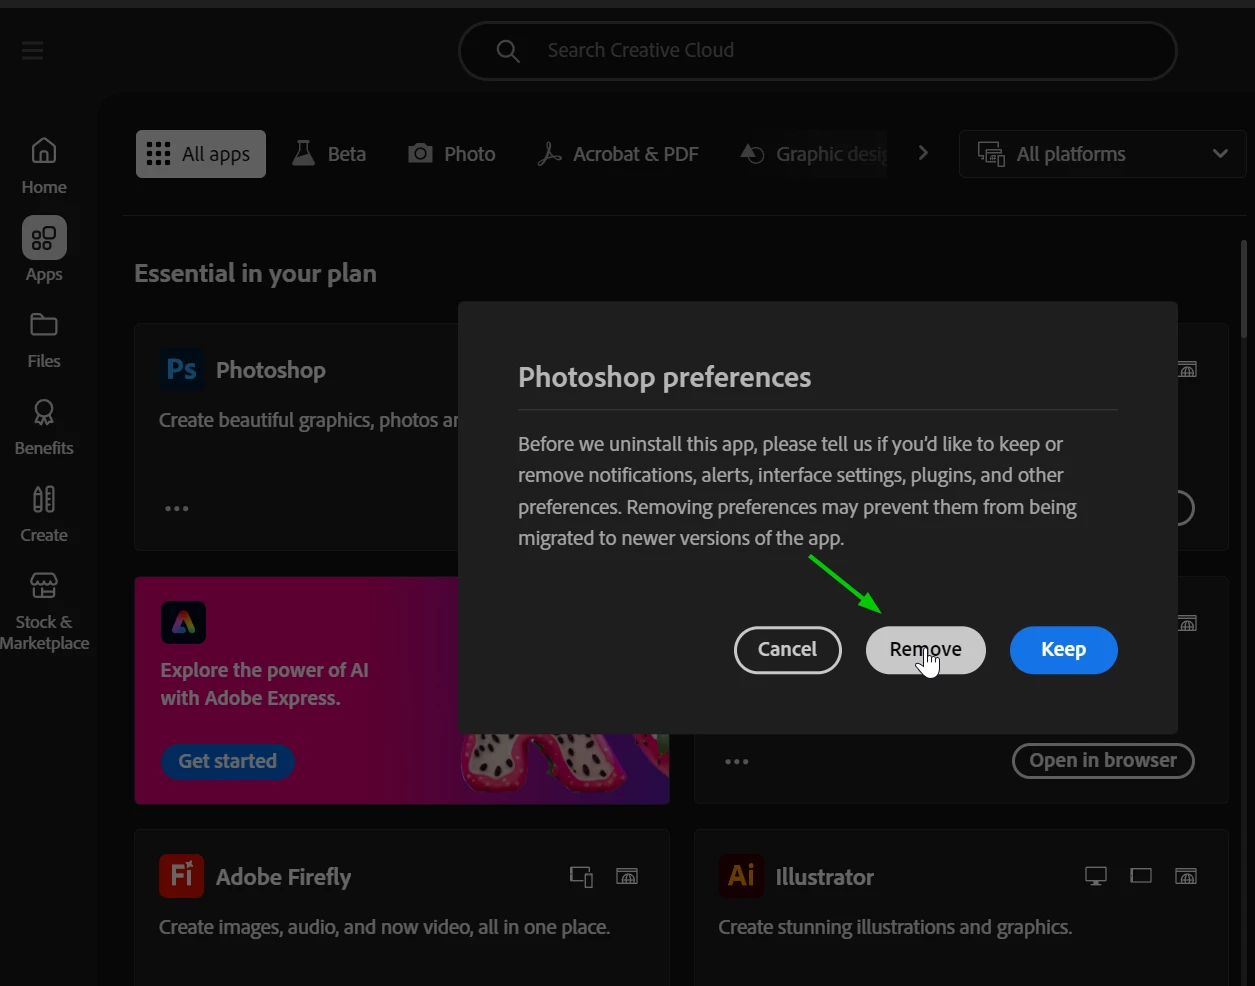Click Illustrator web platform icon
Image resolution: width=1255 pixels, height=986 pixels.
(x=1186, y=877)
